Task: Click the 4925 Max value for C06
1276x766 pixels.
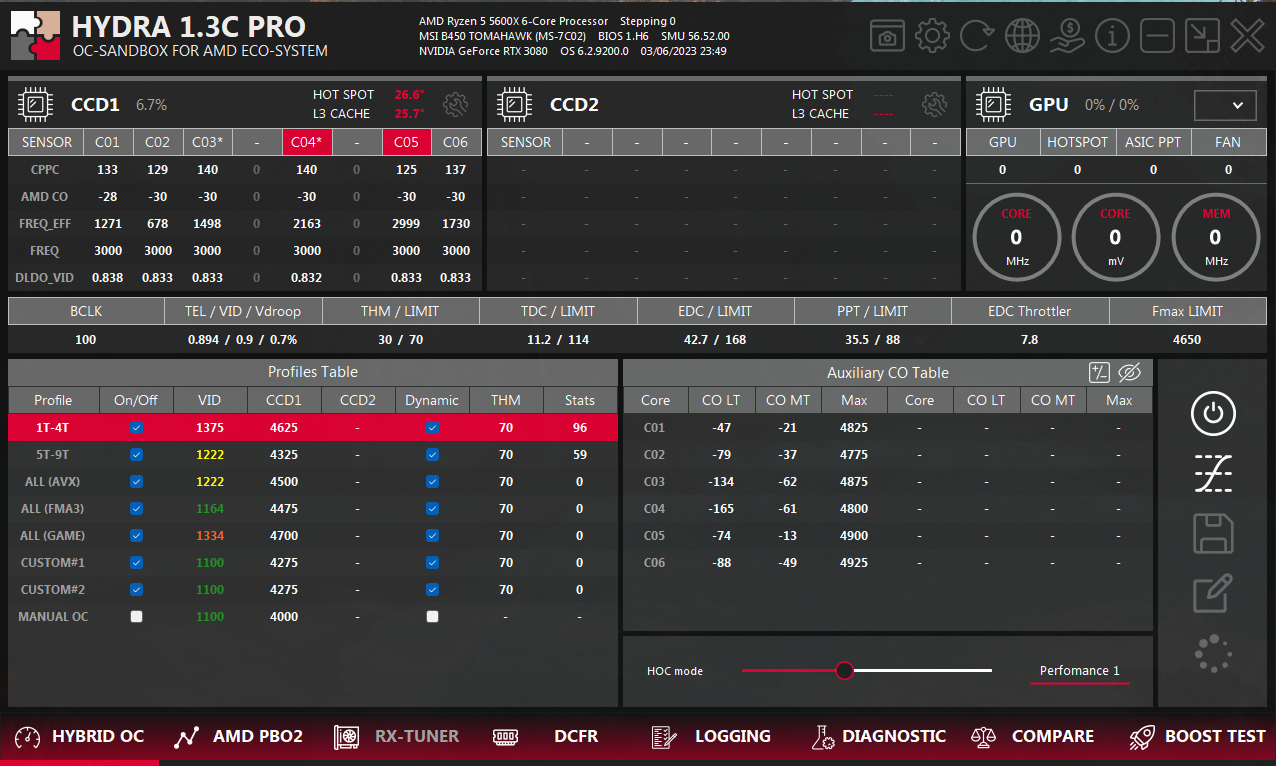Action: 854,563
